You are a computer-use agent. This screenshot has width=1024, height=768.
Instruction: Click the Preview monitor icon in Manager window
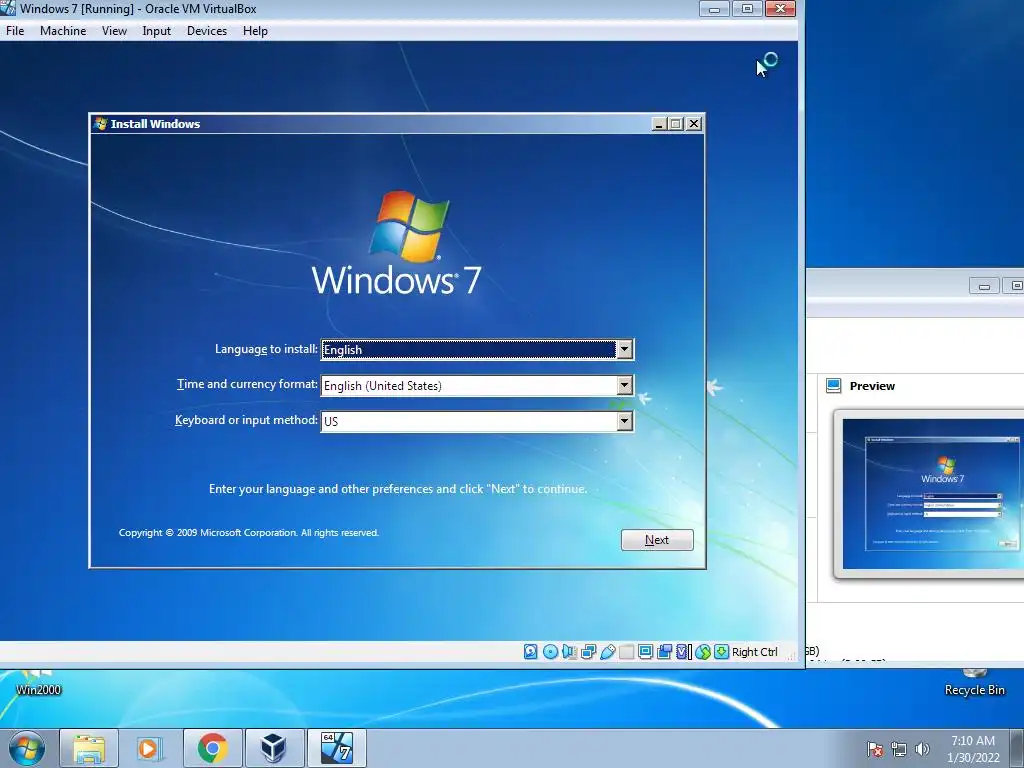coord(833,385)
